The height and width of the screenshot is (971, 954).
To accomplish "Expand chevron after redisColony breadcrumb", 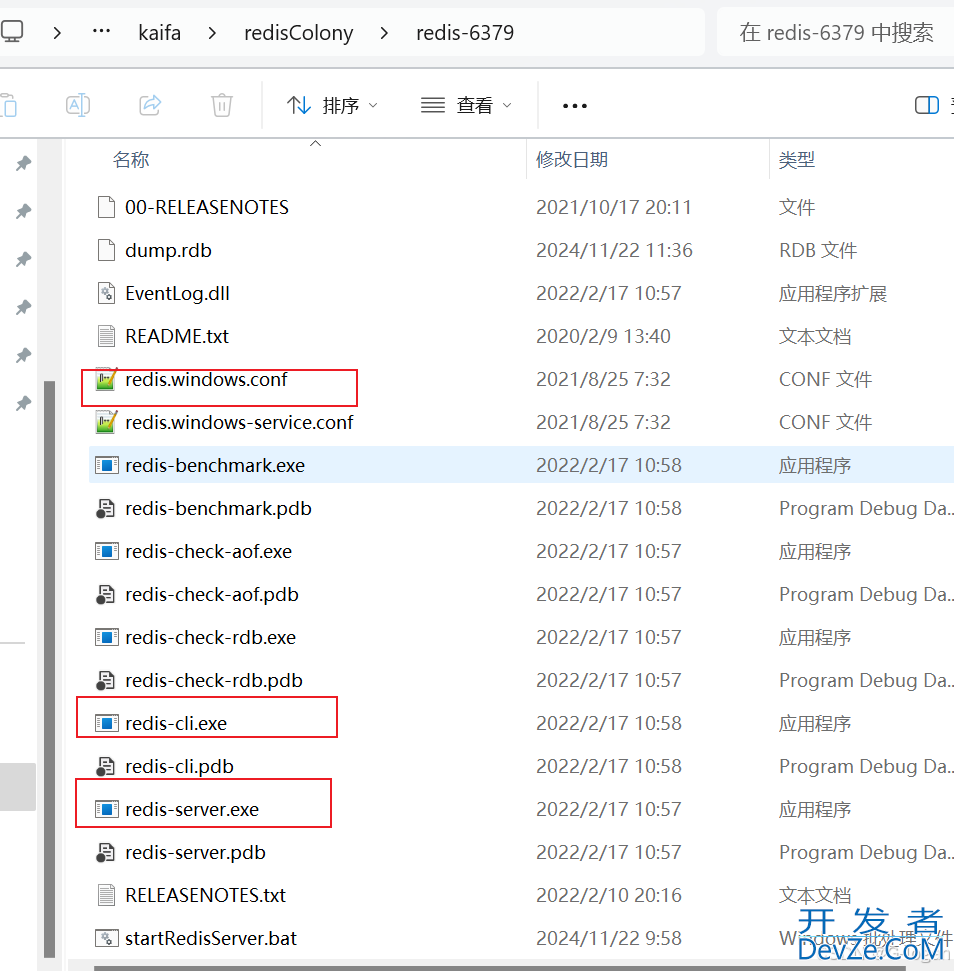I will 384,33.
